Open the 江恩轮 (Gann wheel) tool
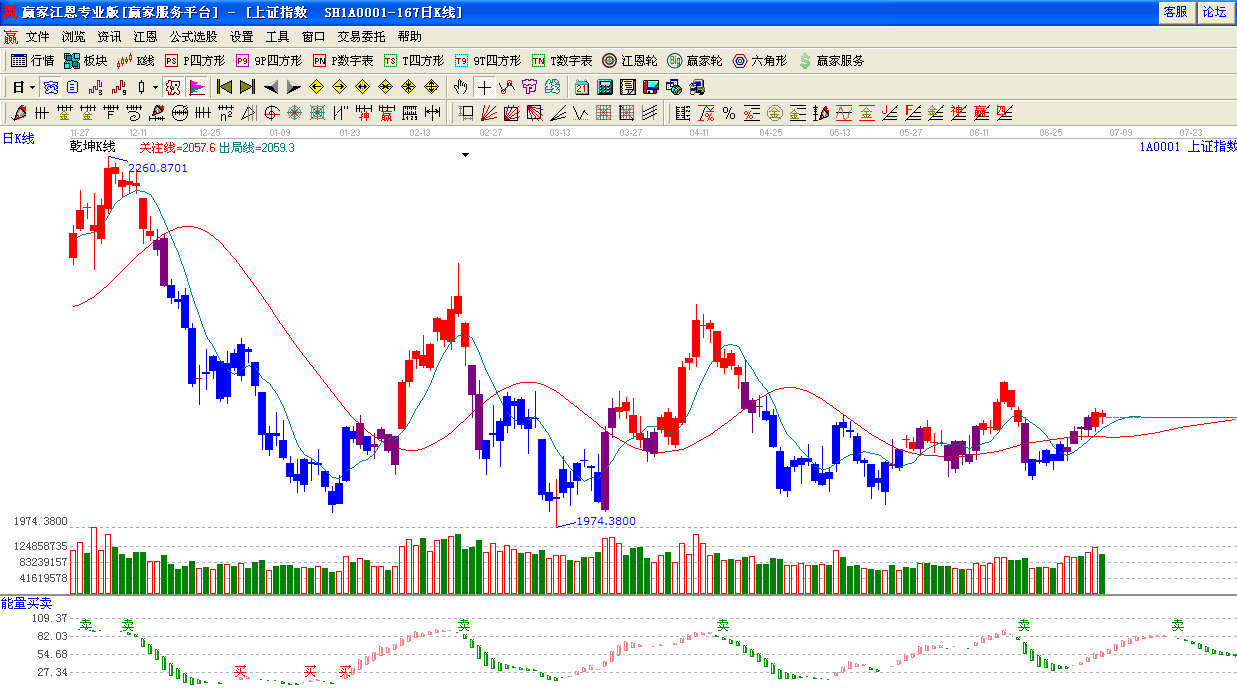The width and height of the screenshot is (1237, 689). [x=629, y=61]
